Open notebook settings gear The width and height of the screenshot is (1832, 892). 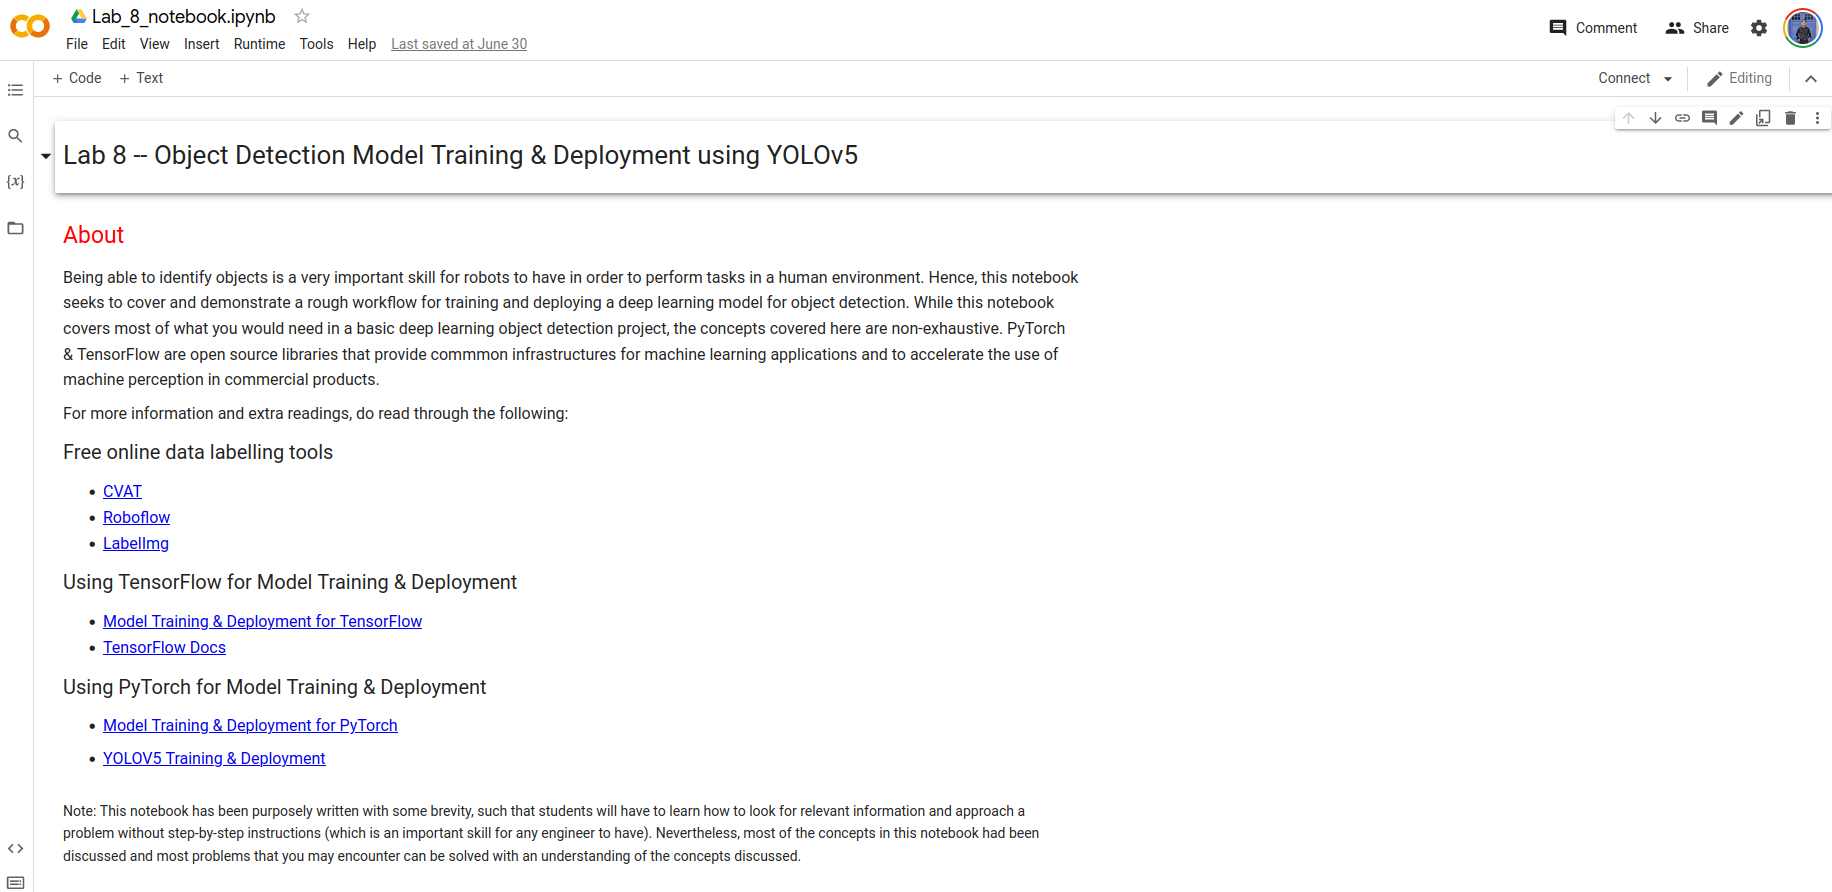(1759, 28)
